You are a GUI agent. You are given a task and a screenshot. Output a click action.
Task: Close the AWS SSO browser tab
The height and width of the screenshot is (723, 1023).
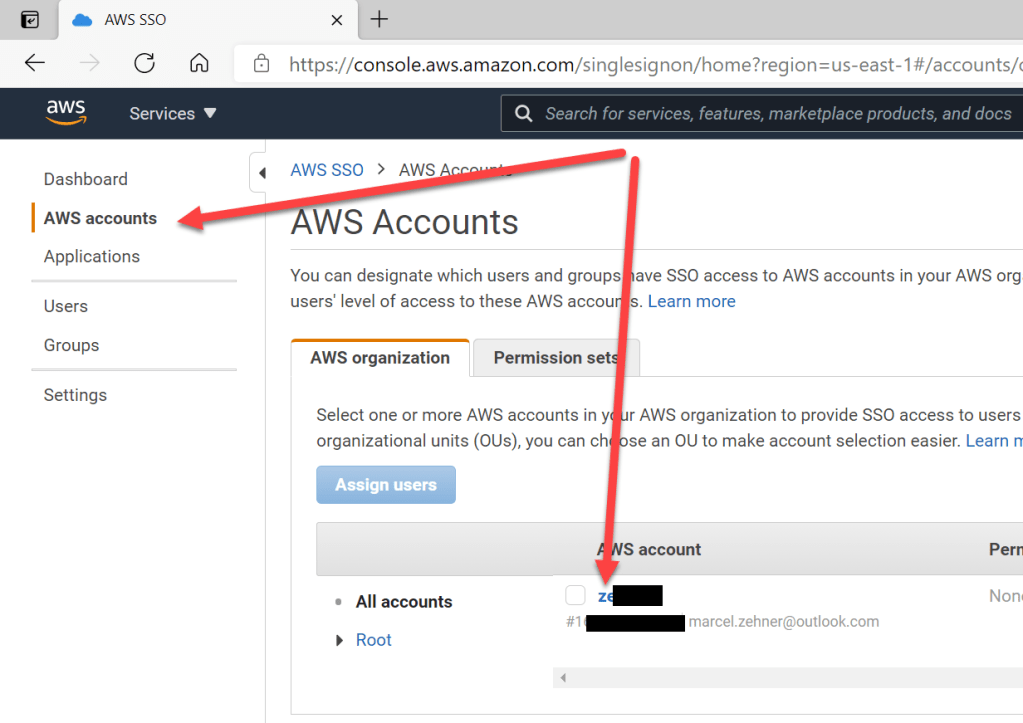coord(337,20)
